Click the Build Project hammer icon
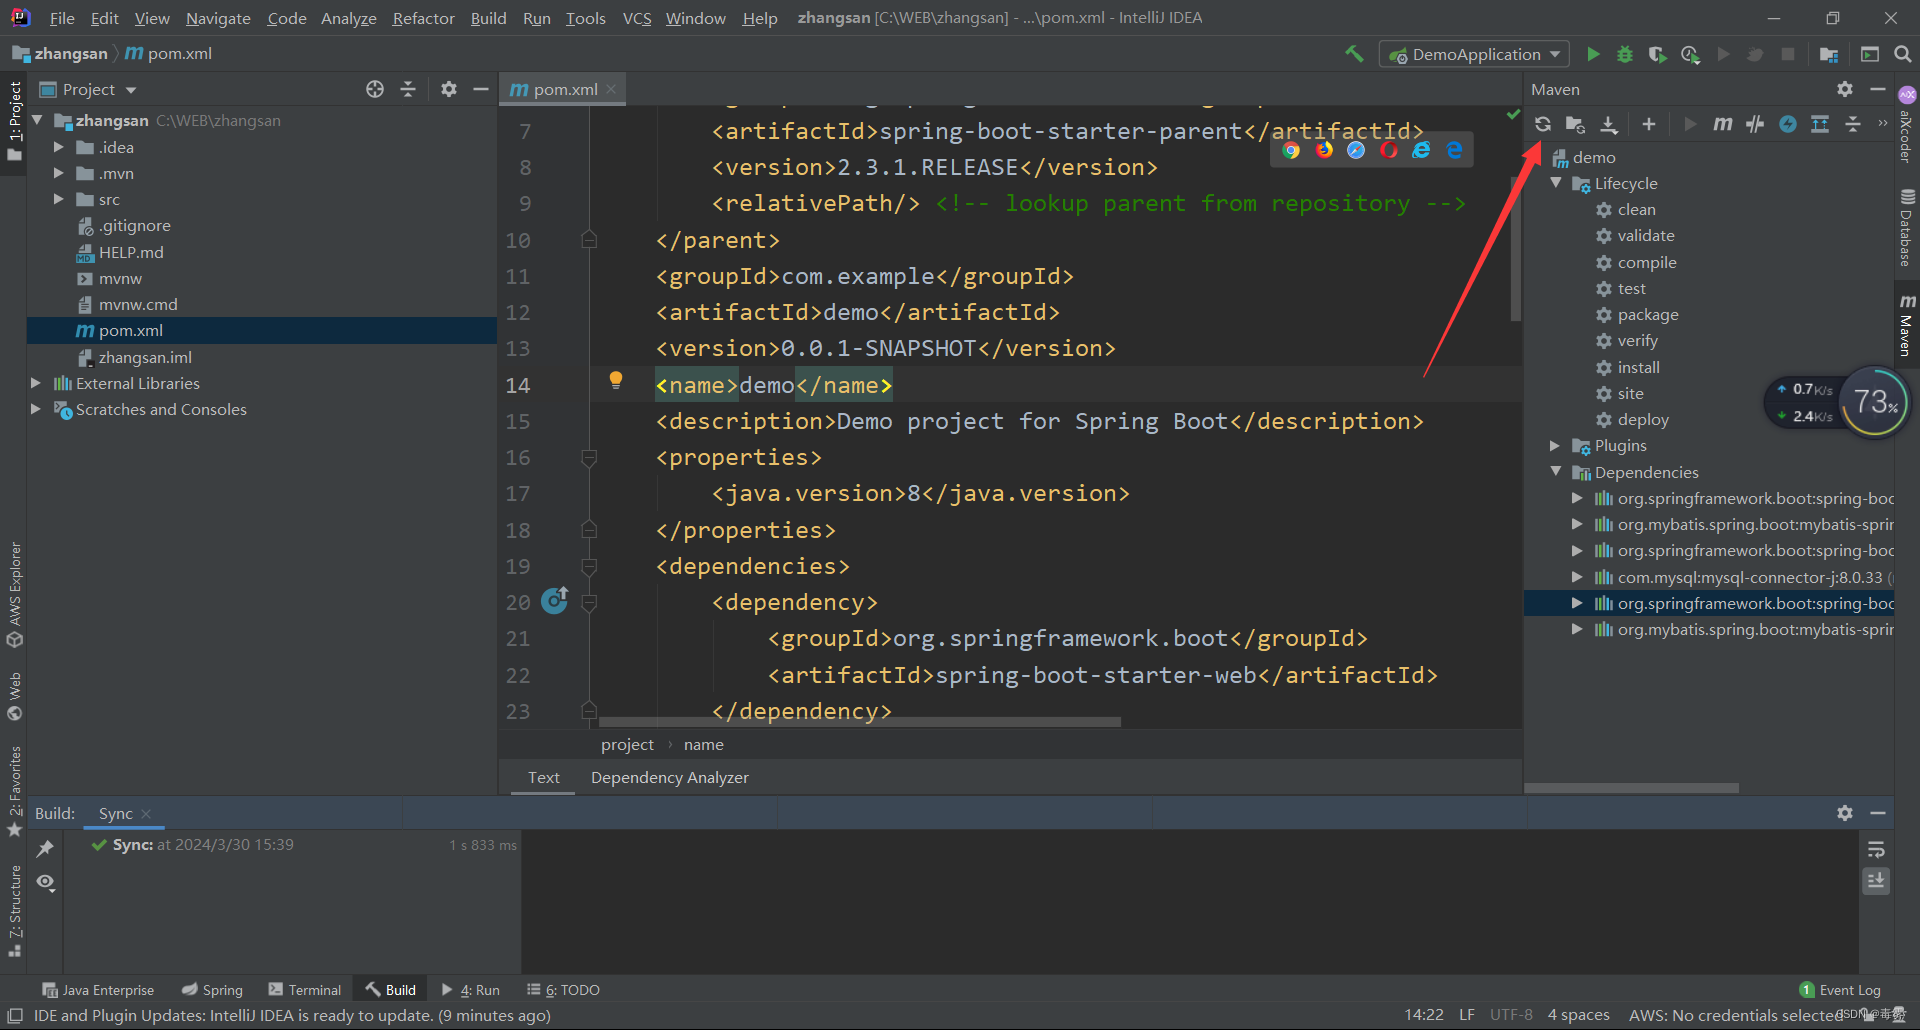The image size is (1920, 1030). tap(1354, 54)
